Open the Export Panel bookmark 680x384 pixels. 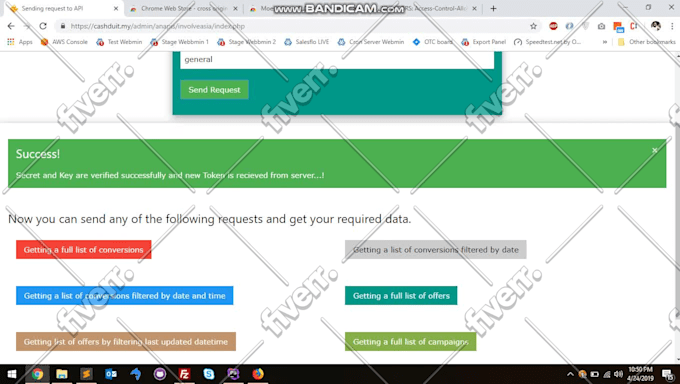tap(484, 42)
